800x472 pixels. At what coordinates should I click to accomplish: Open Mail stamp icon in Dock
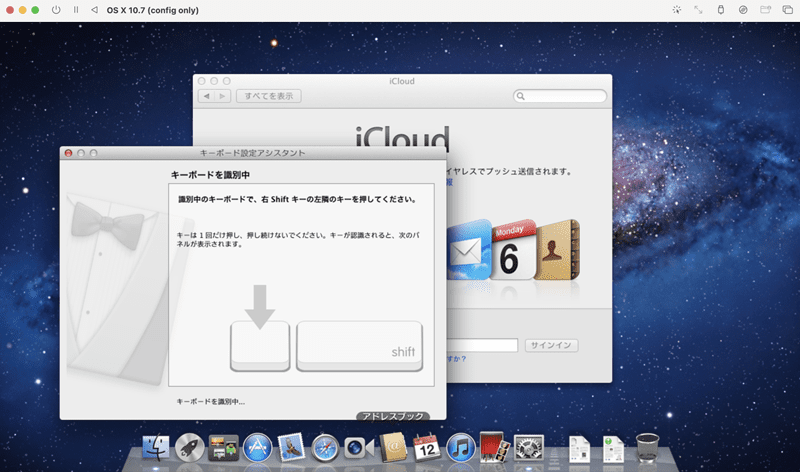tap(291, 447)
